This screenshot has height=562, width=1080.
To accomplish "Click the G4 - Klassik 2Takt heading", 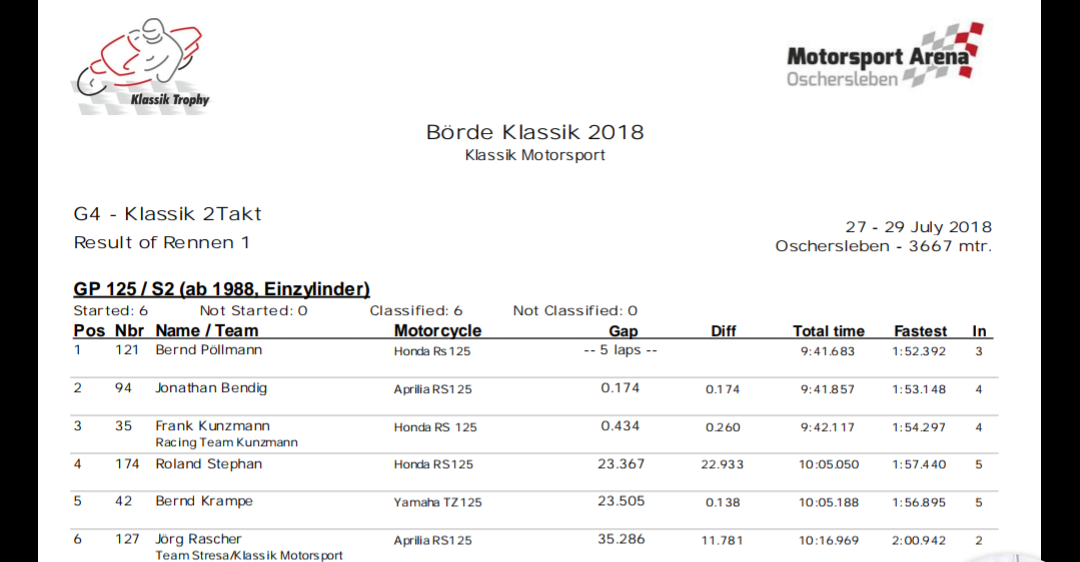I will pos(168,214).
